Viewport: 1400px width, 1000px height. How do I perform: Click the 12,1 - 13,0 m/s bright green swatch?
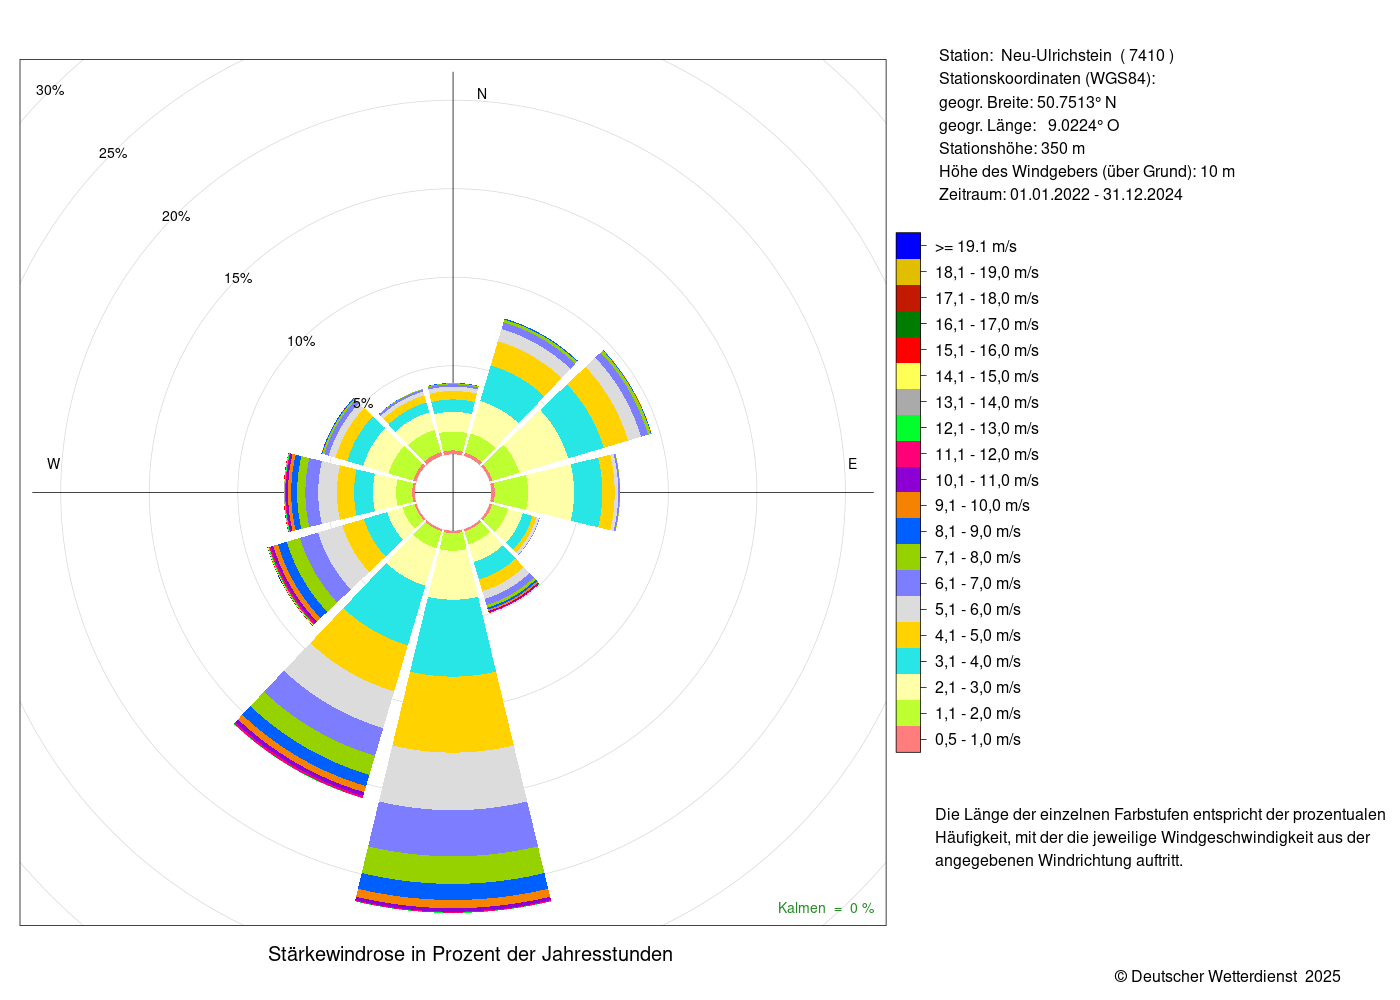tap(908, 428)
